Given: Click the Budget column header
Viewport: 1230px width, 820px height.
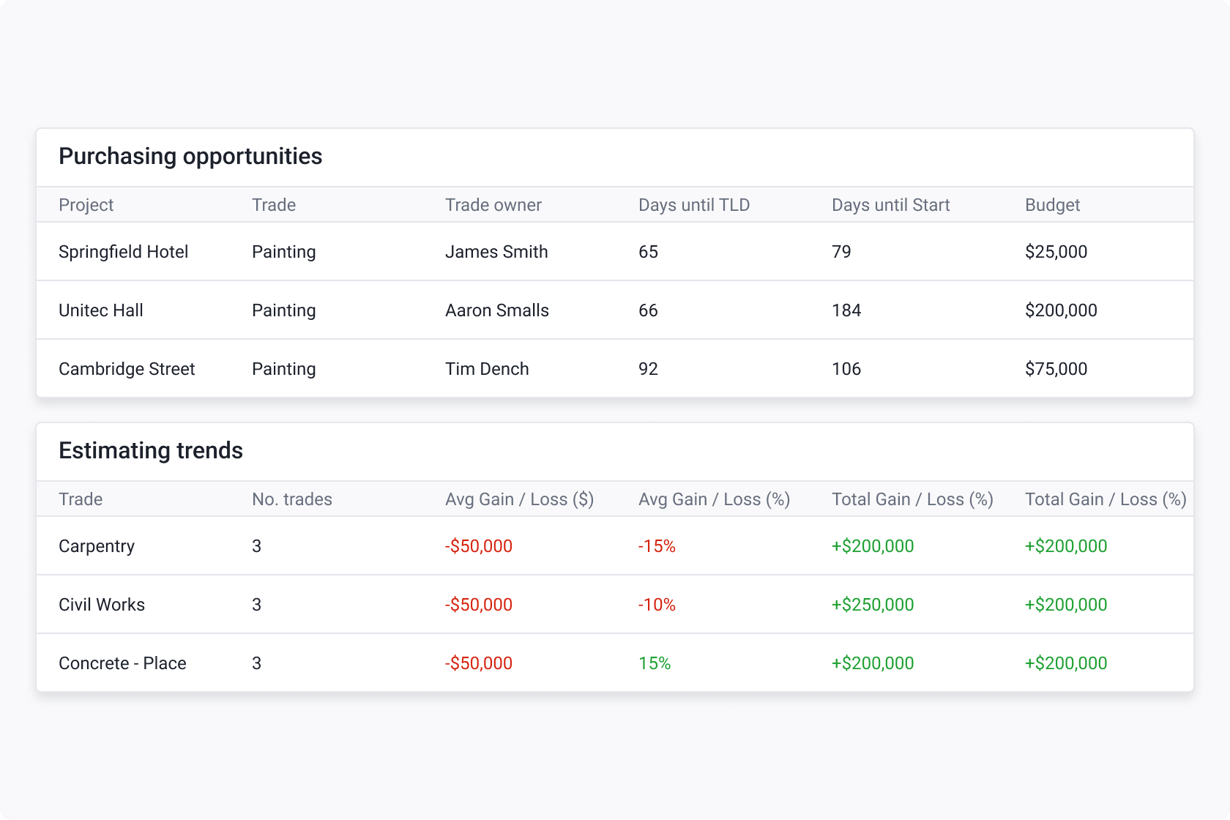Looking at the screenshot, I should [1052, 205].
